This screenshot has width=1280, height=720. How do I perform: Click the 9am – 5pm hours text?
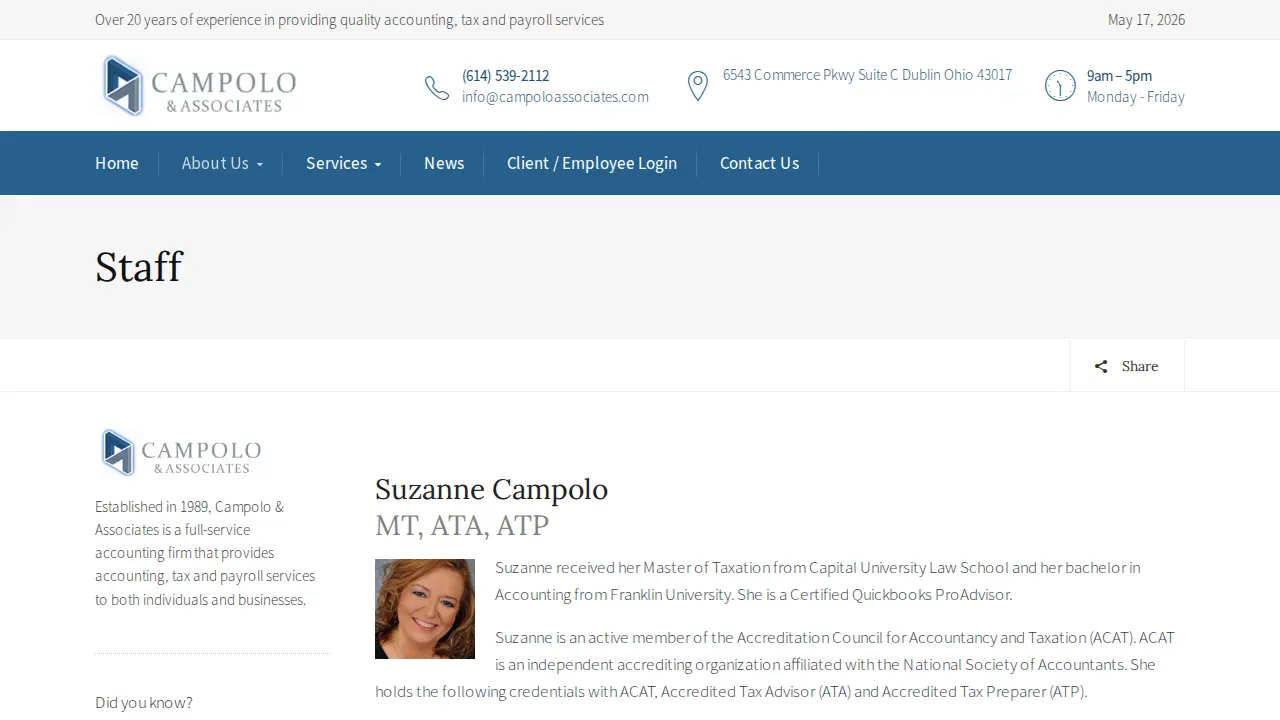[1119, 76]
